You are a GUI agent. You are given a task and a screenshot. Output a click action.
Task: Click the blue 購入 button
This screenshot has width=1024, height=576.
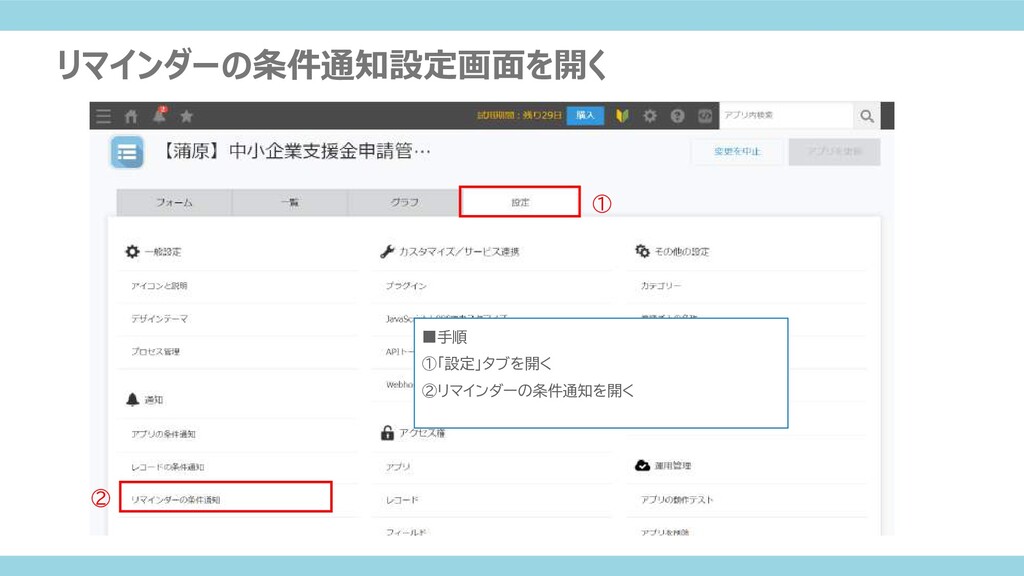585,116
